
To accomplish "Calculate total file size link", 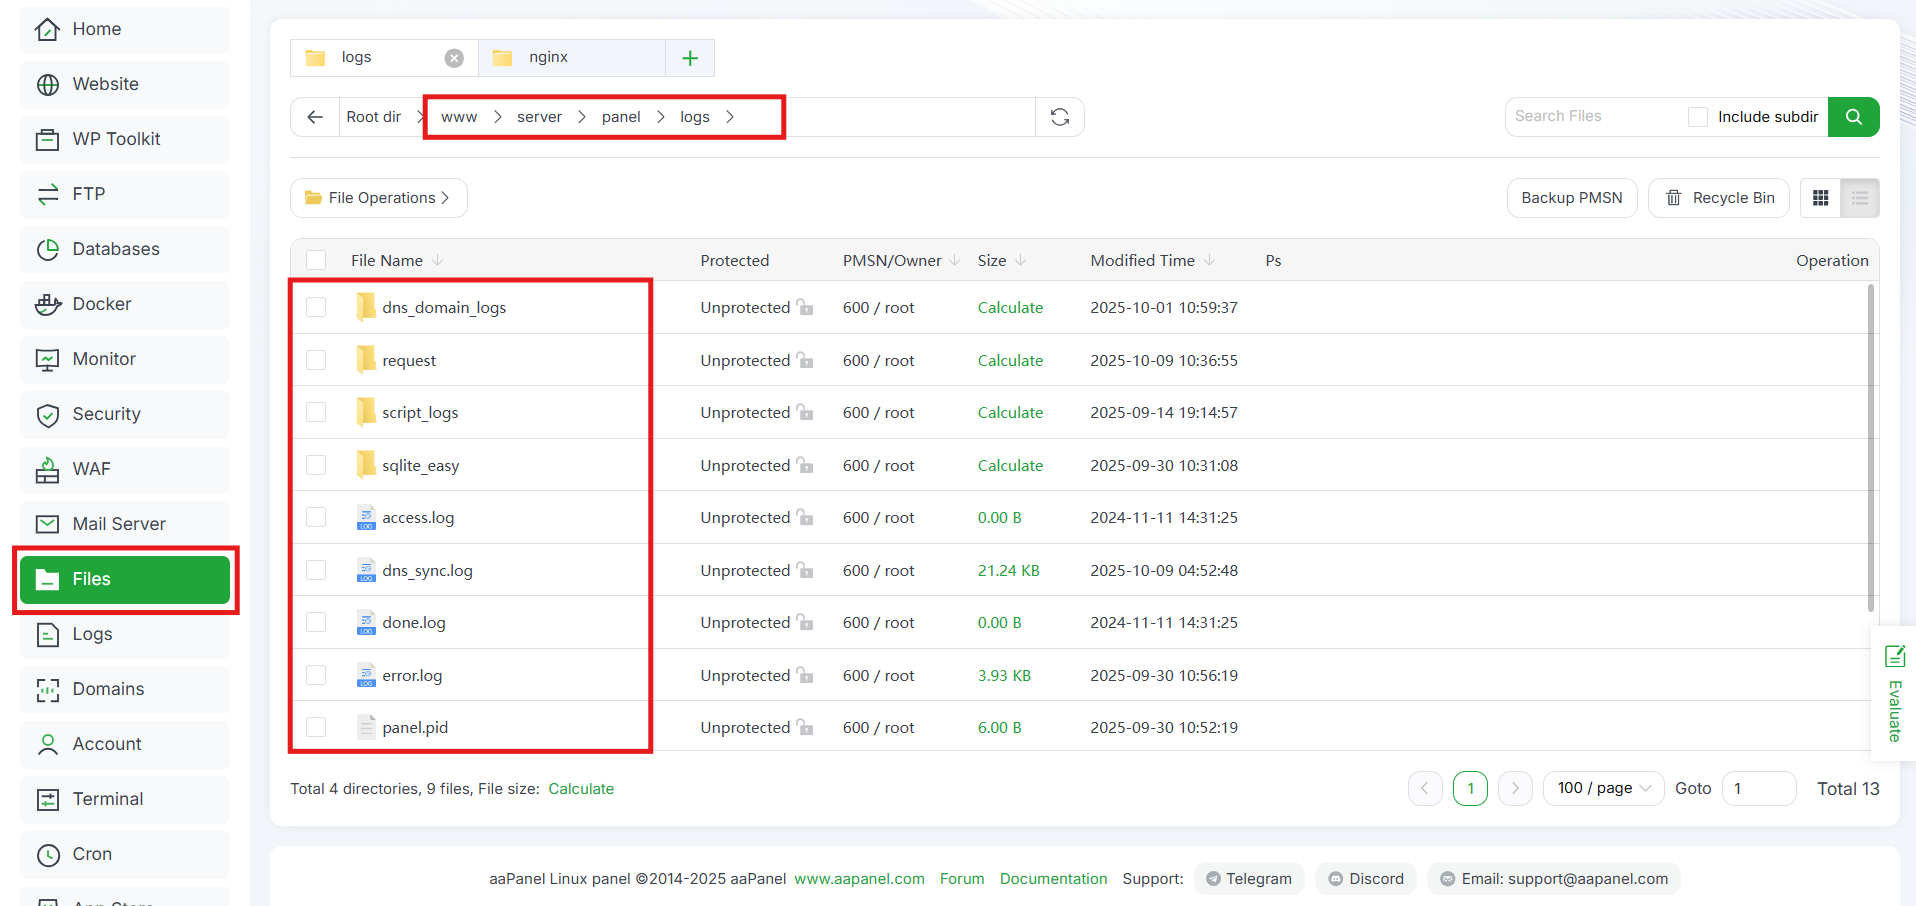I will tap(581, 789).
